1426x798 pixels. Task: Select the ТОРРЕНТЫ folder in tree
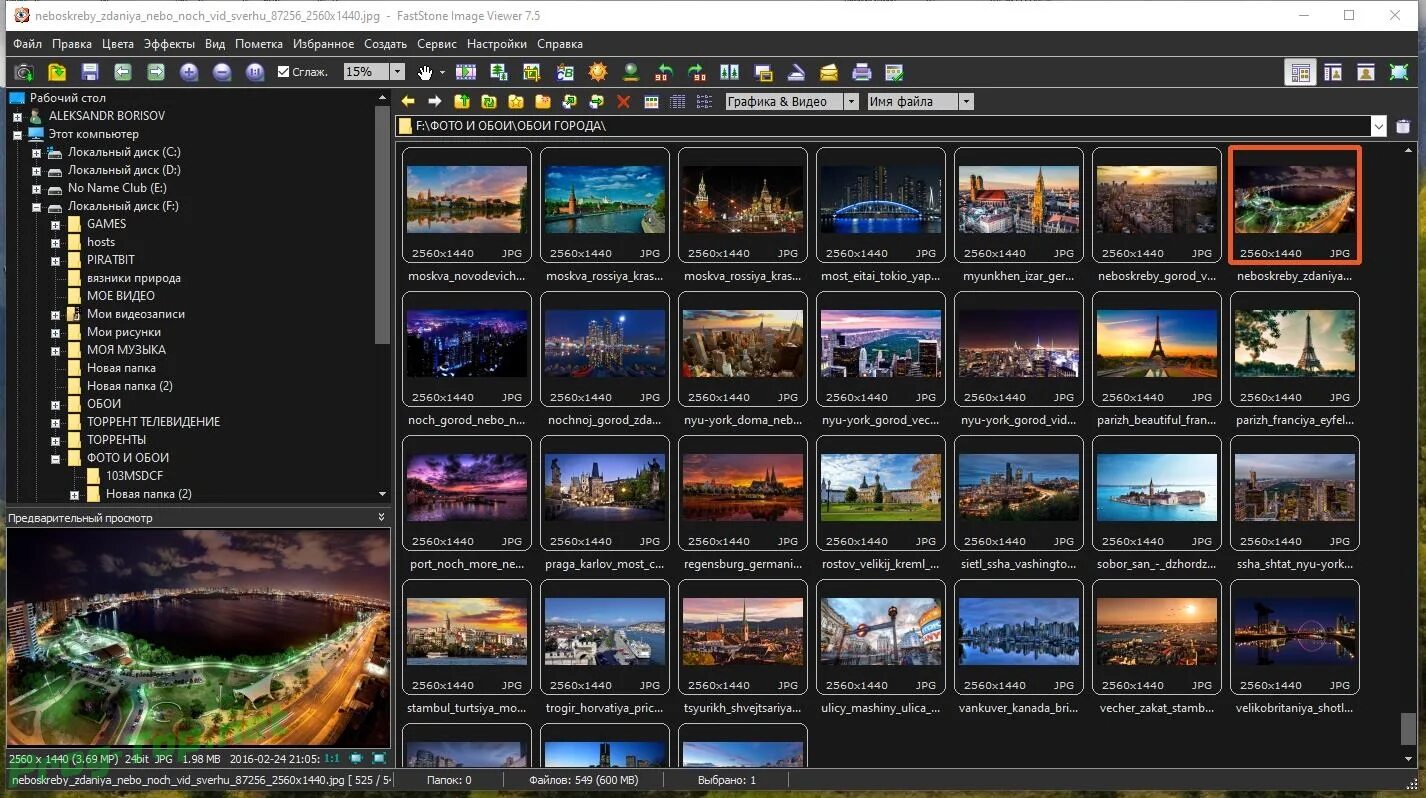click(116, 440)
